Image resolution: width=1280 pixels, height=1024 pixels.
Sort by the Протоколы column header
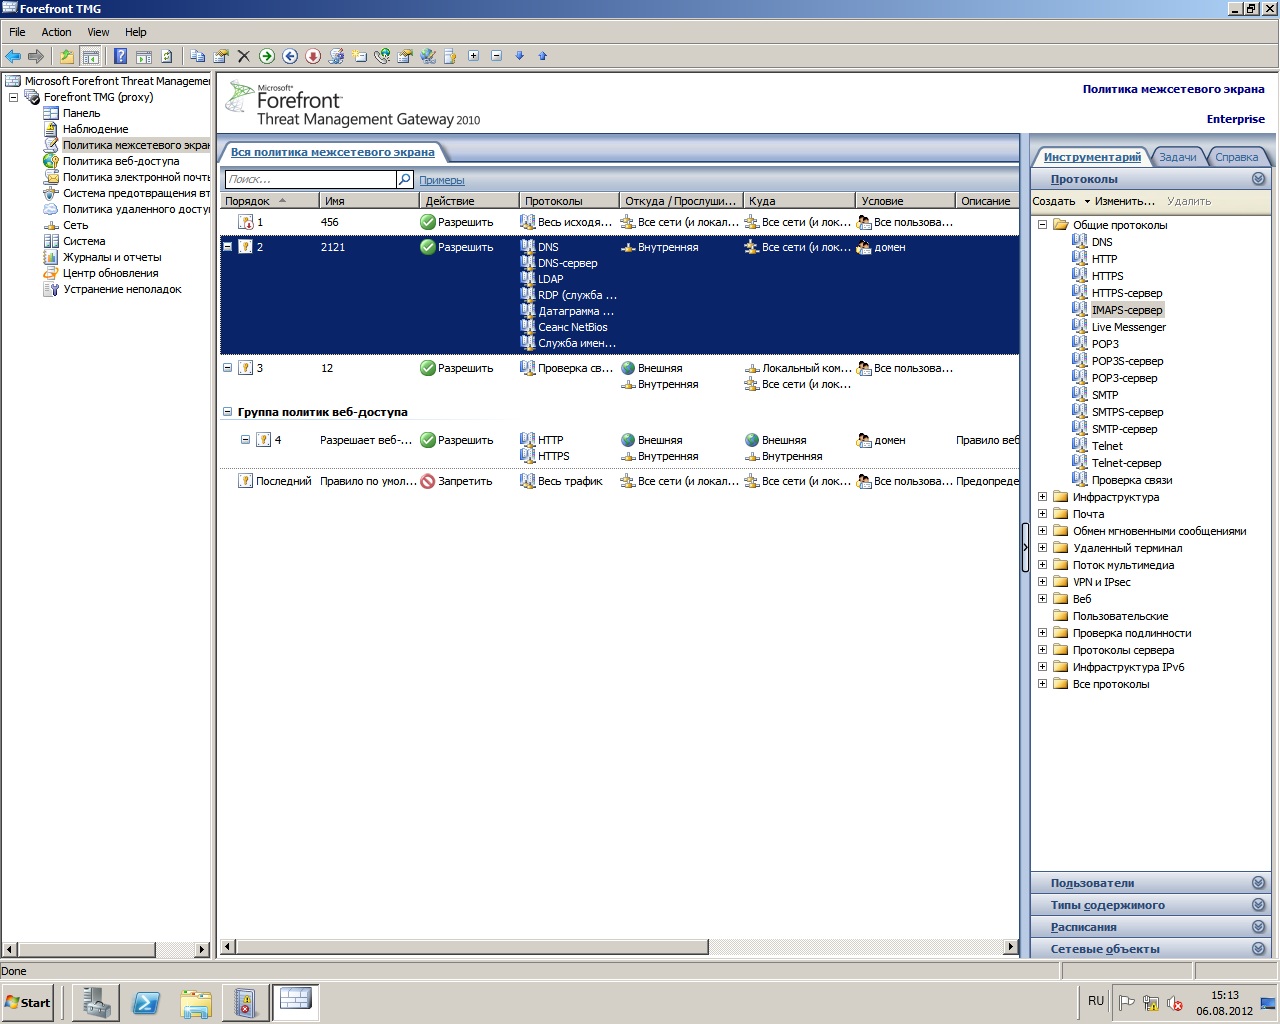pos(569,201)
